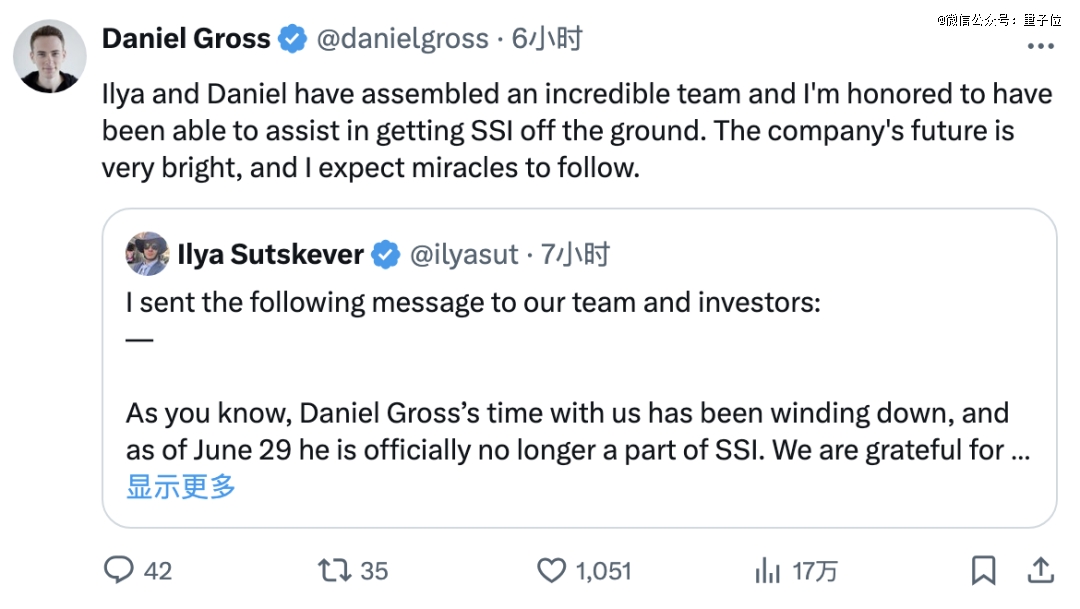Bookmark this tweet
This screenshot has height=609, width=1080.
tap(984, 570)
